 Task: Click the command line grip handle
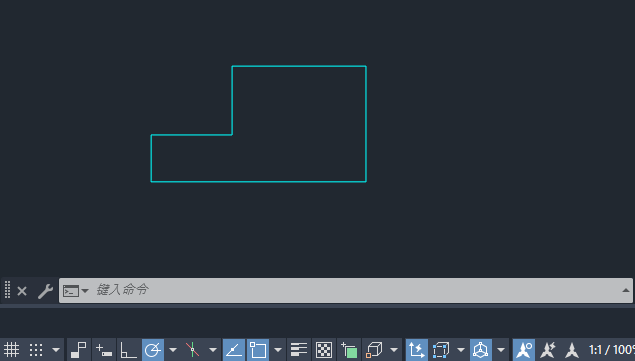(x=7, y=290)
